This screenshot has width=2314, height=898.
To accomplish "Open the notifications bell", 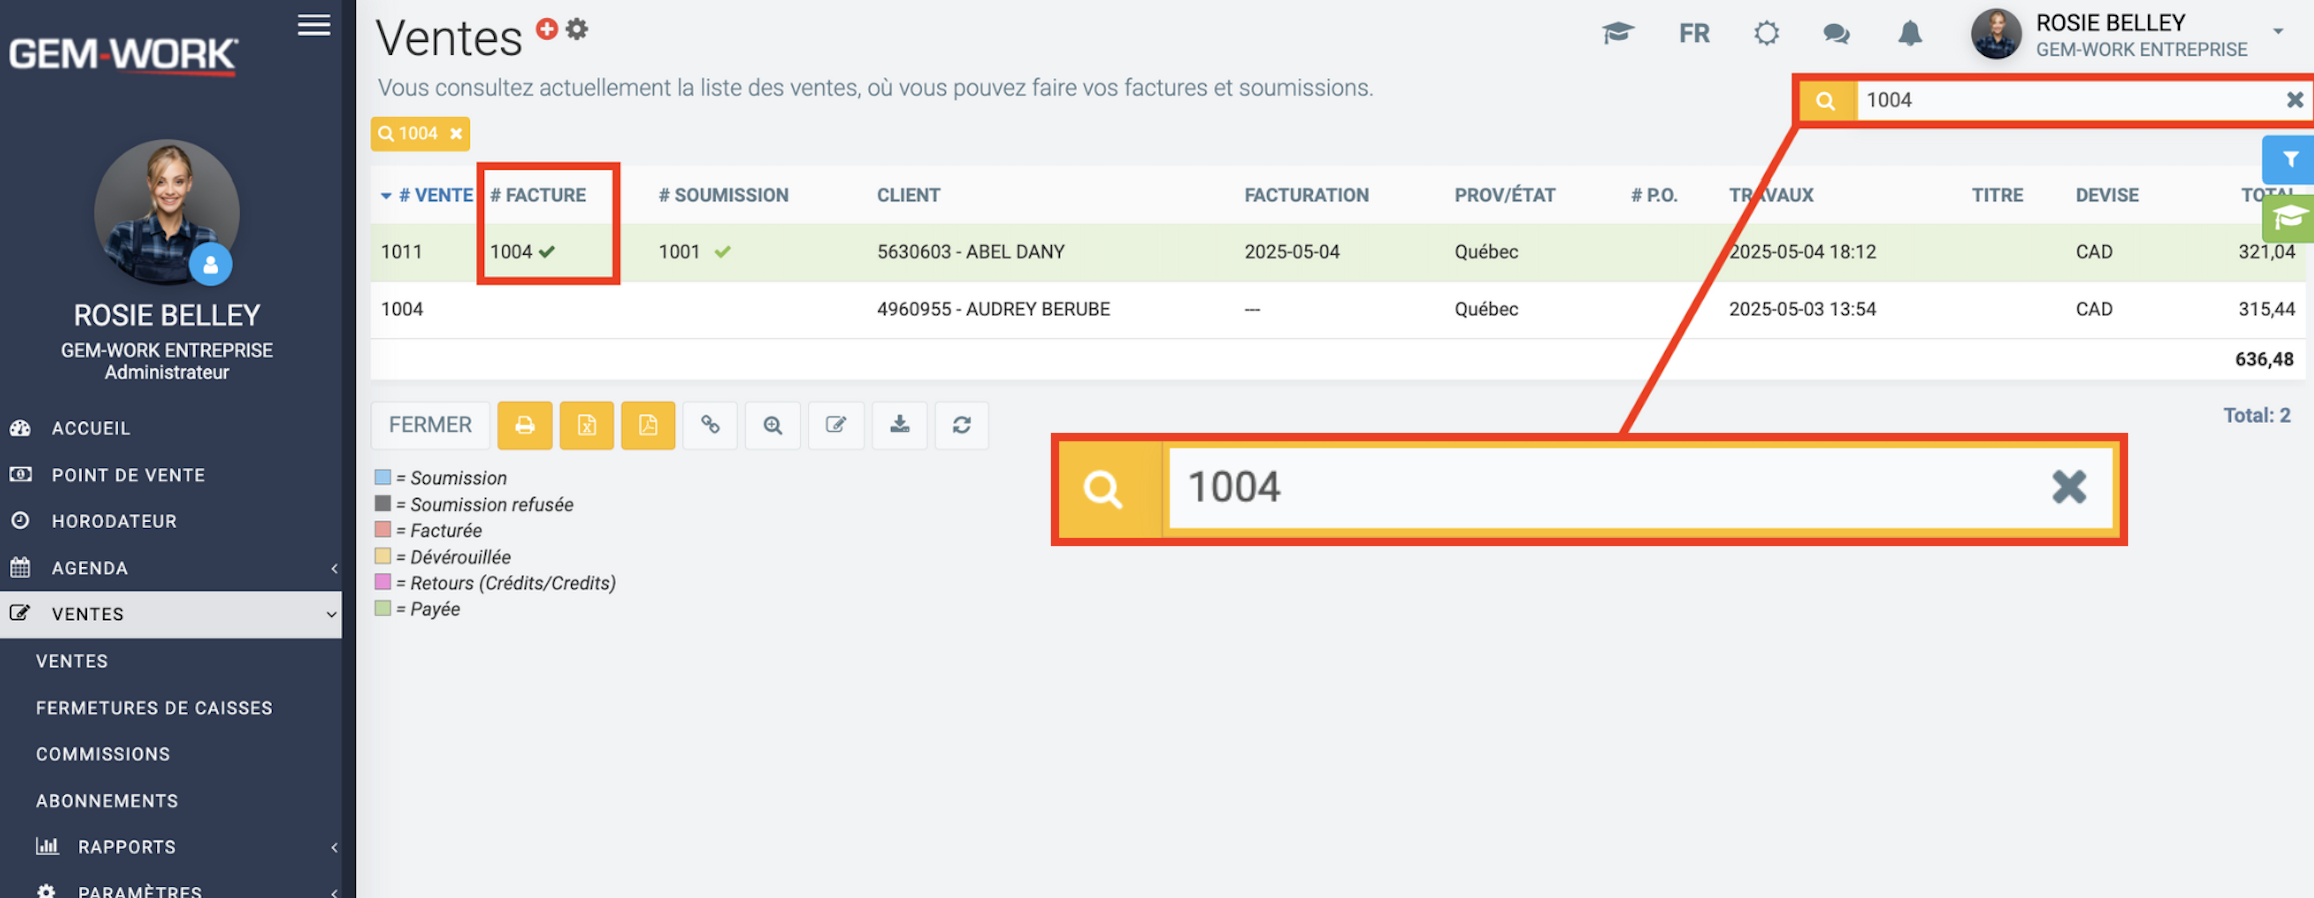I will (1909, 34).
